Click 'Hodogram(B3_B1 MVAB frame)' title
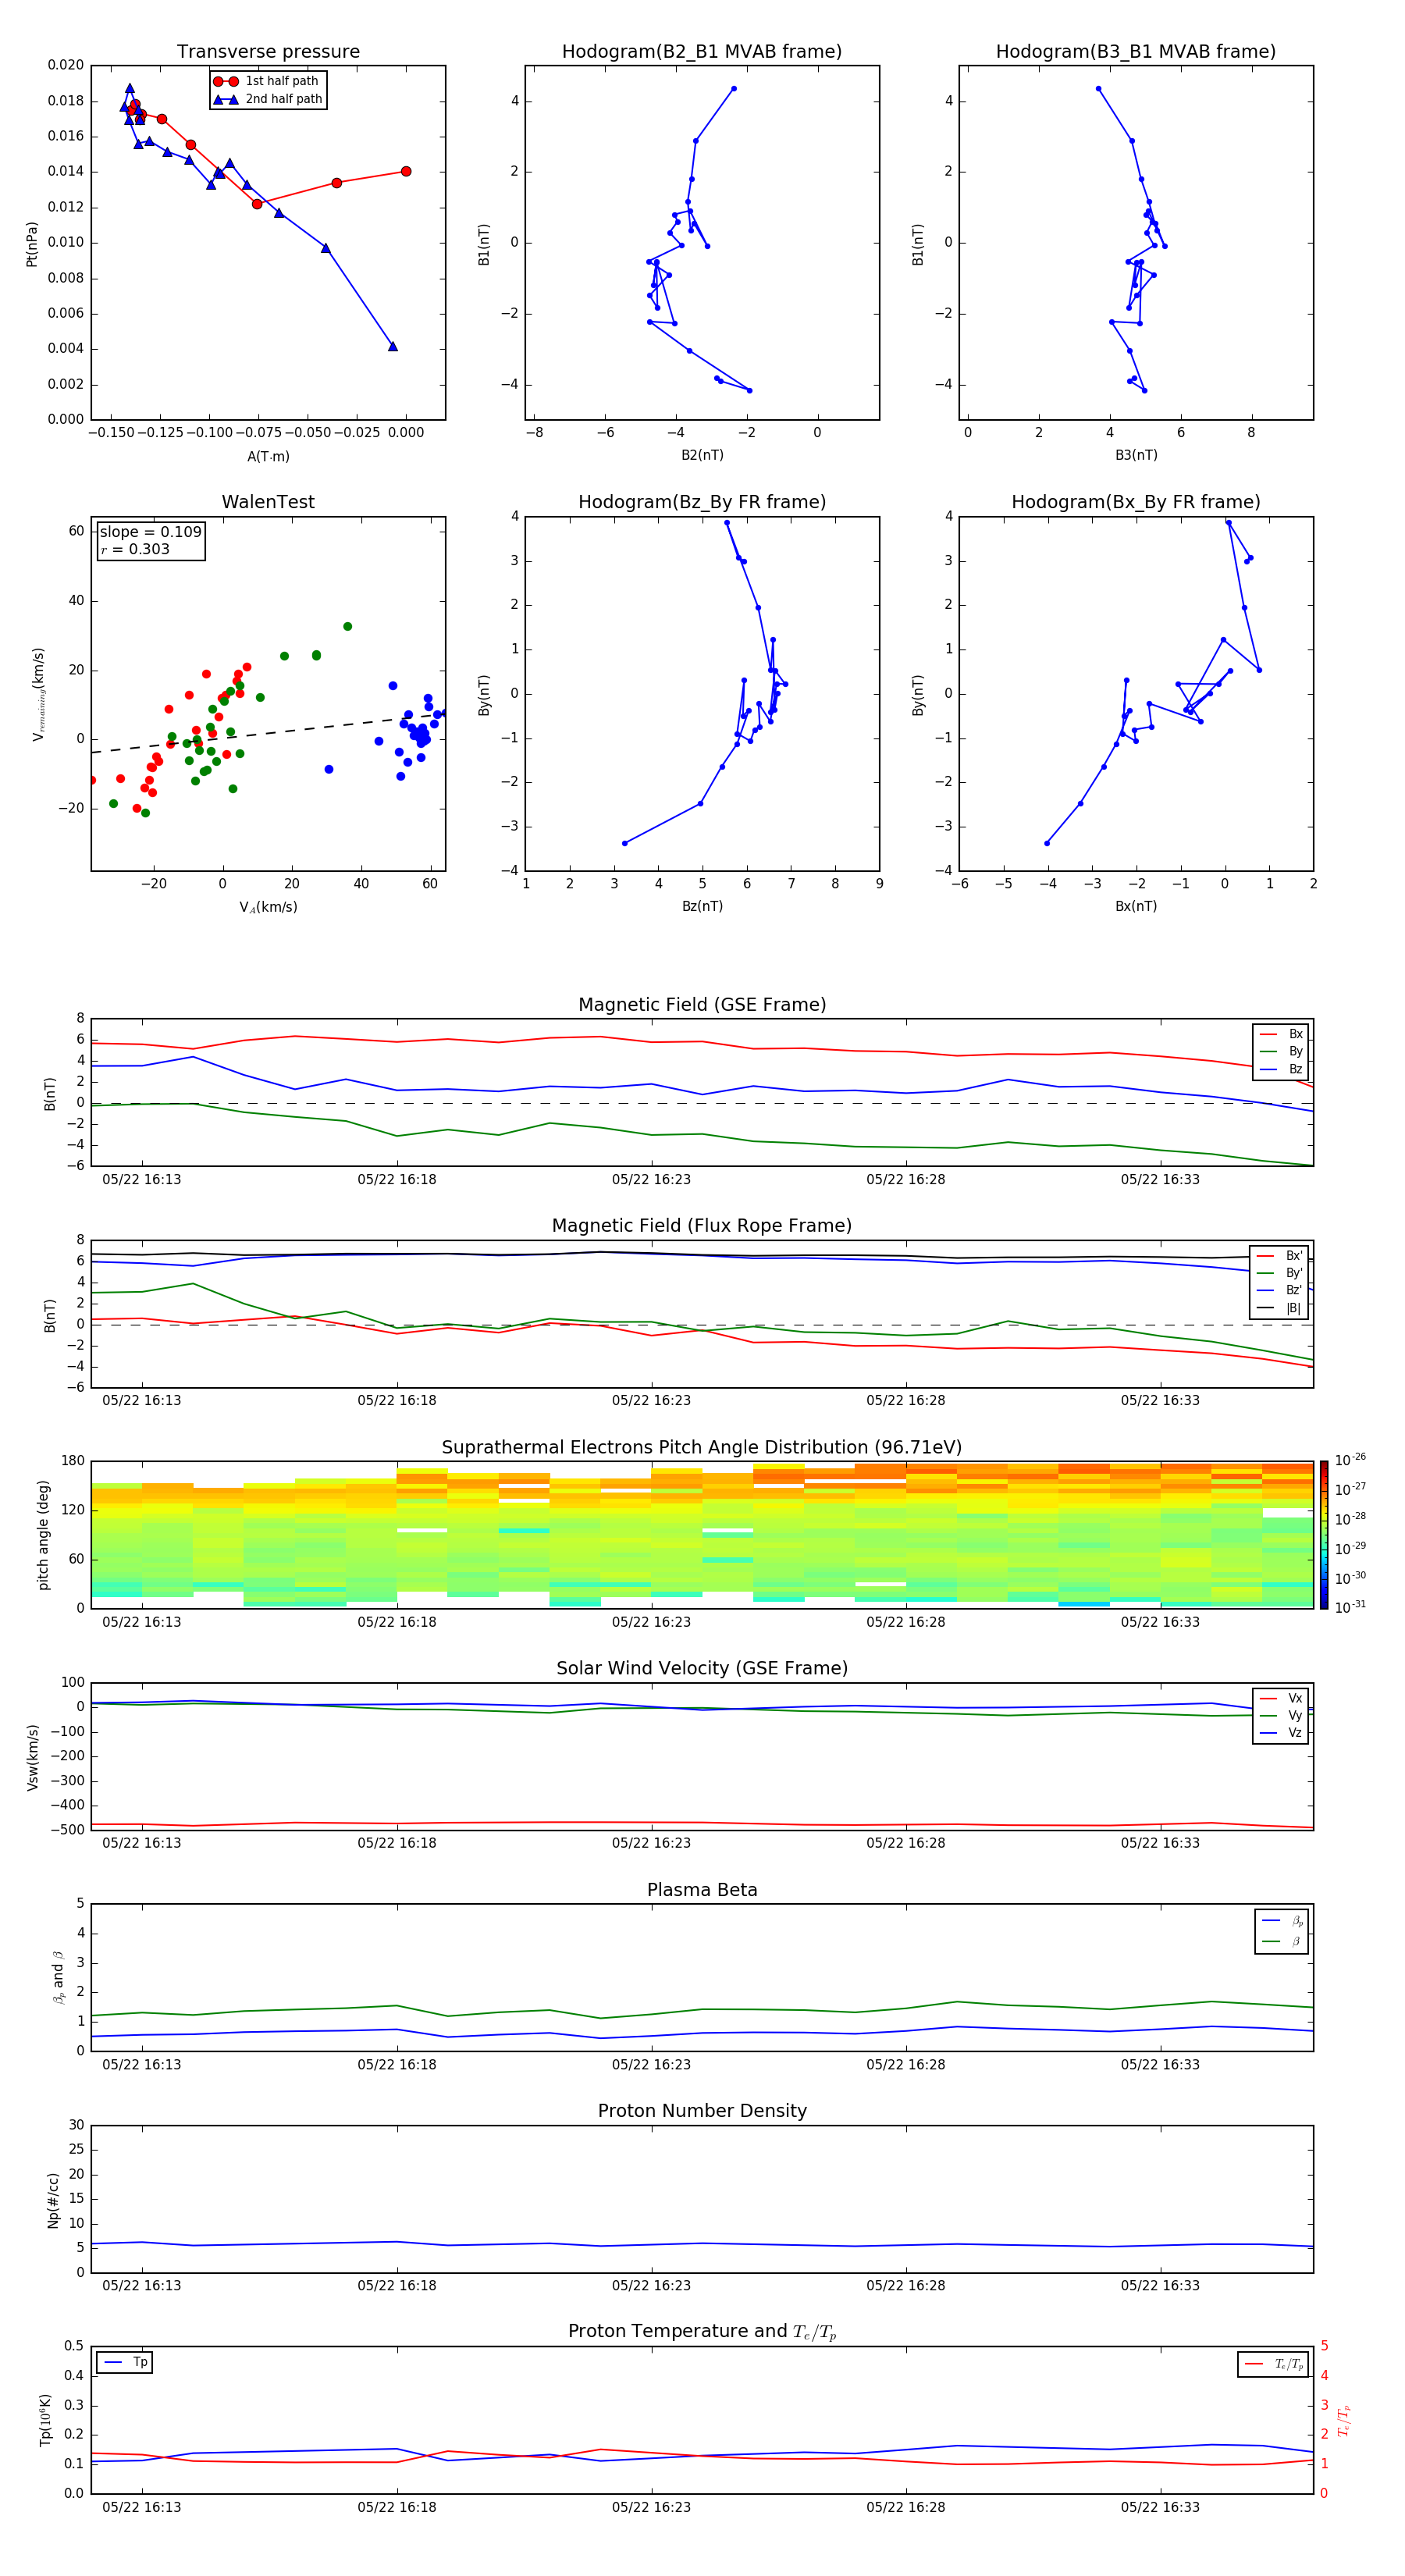This screenshot has width=1405, height=2576. [x=1136, y=52]
